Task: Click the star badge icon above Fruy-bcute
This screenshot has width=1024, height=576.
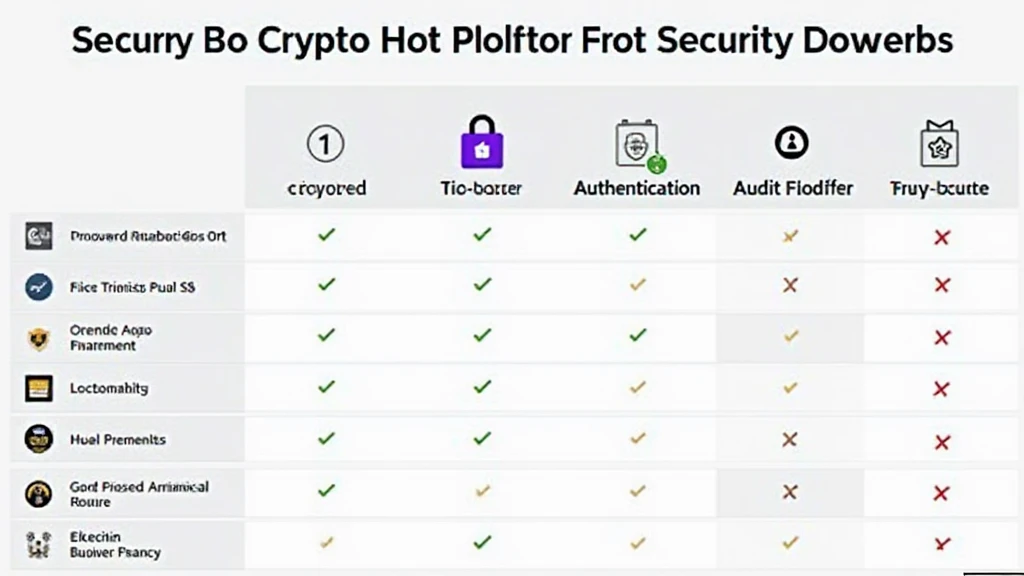Action: [x=939, y=144]
